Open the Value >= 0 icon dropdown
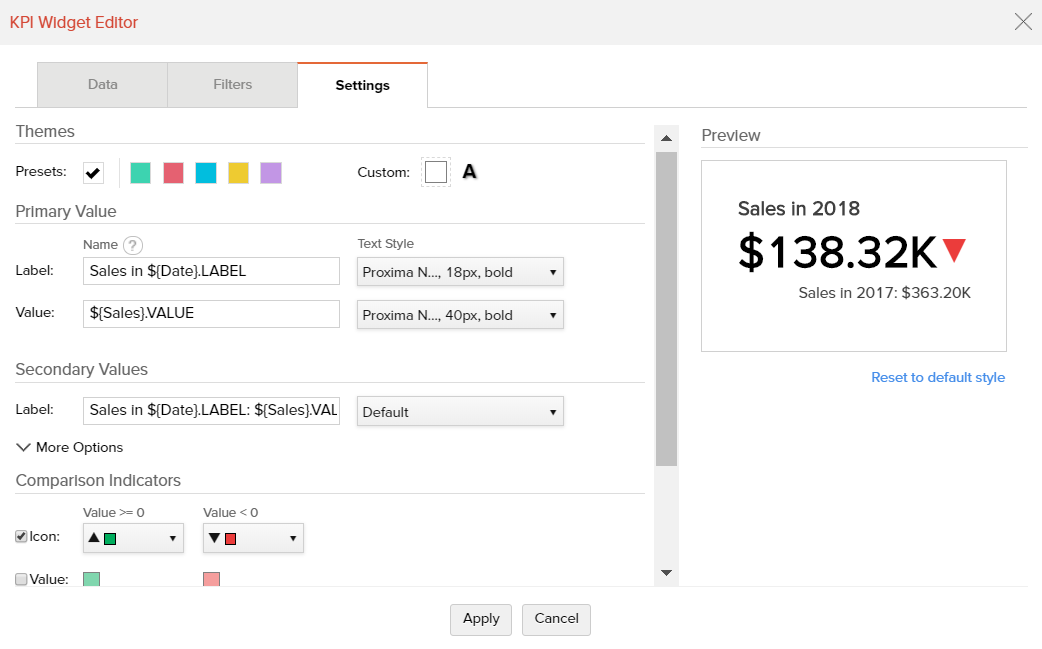This screenshot has width=1042, height=649. point(133,537)
